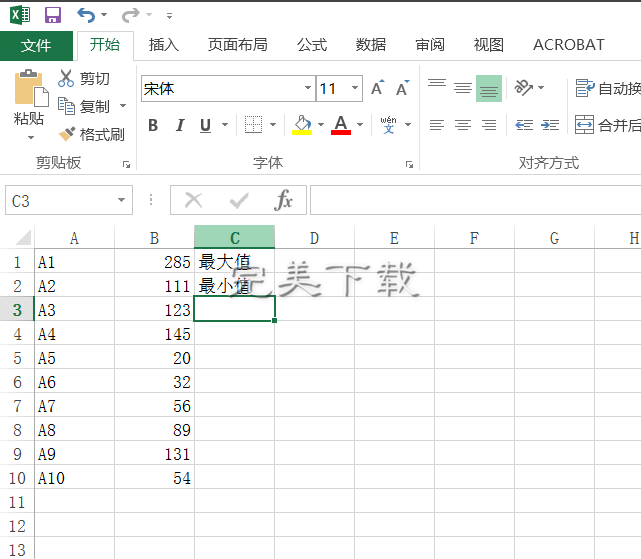Click the decrease indent icon
641x559 pixels.
524,124
